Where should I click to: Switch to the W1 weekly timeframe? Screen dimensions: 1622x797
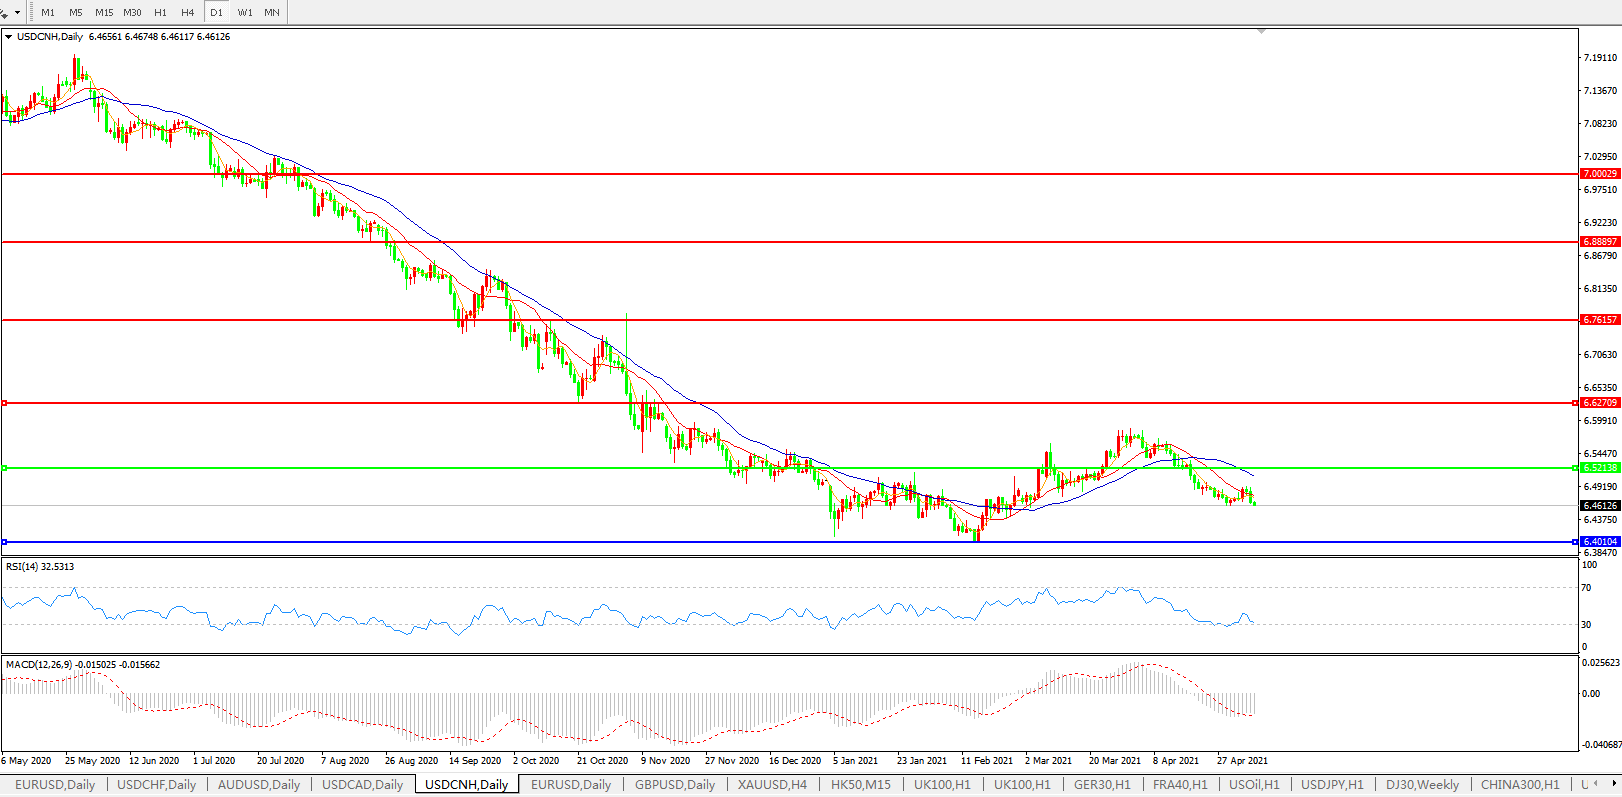[x=245, y=13]
